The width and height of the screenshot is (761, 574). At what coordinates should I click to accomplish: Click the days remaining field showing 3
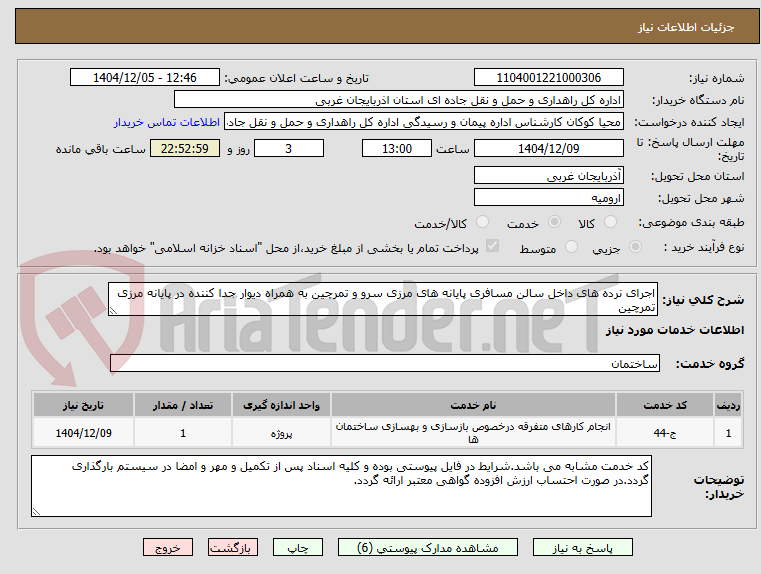[289, 148]
